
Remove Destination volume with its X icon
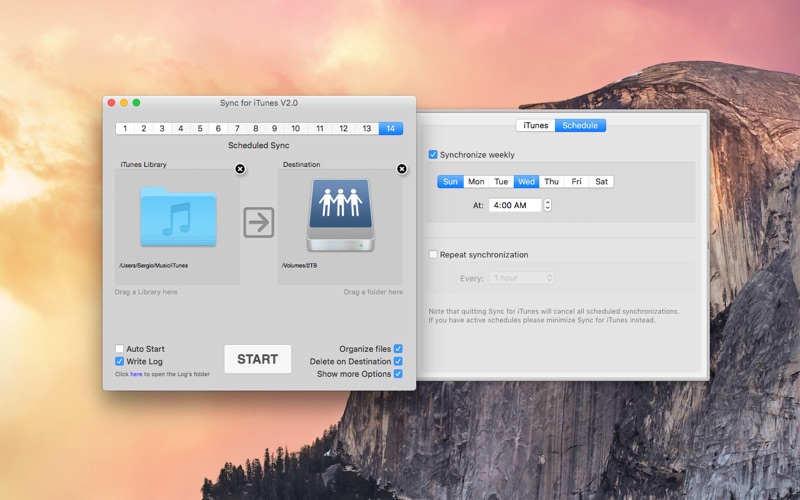402,169
